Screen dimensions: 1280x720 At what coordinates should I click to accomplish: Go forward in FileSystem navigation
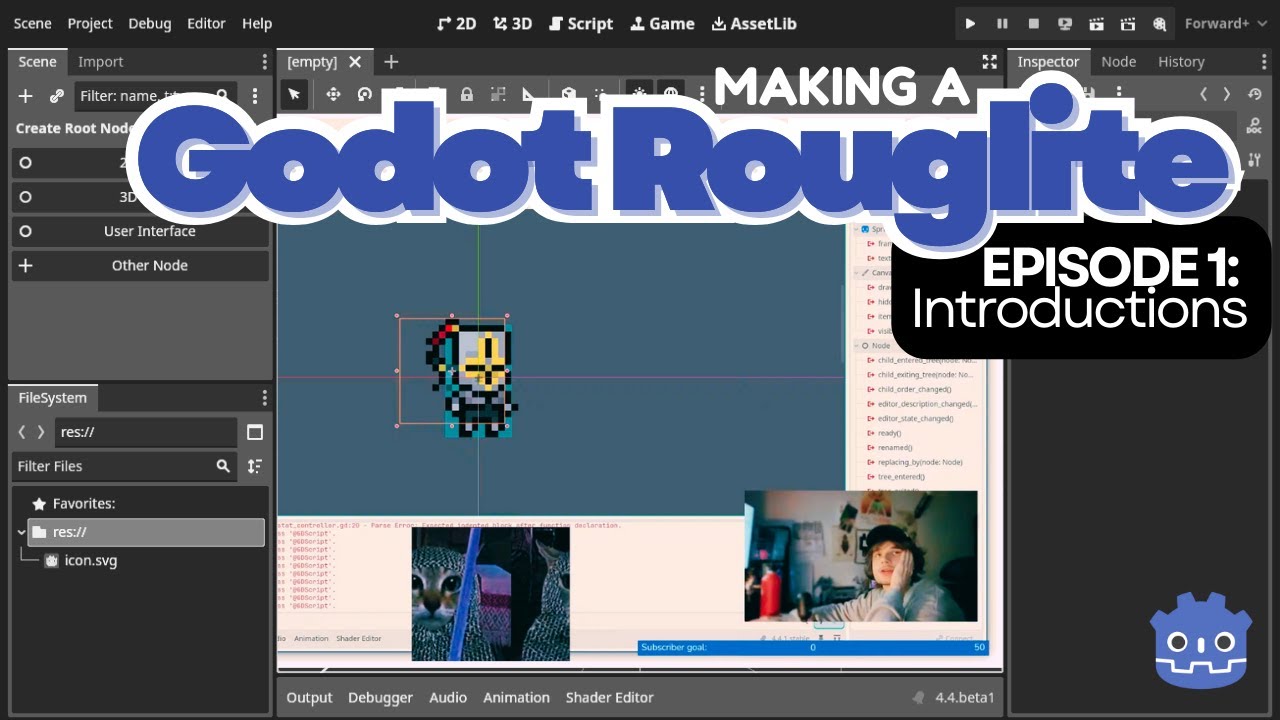[41, 432]
